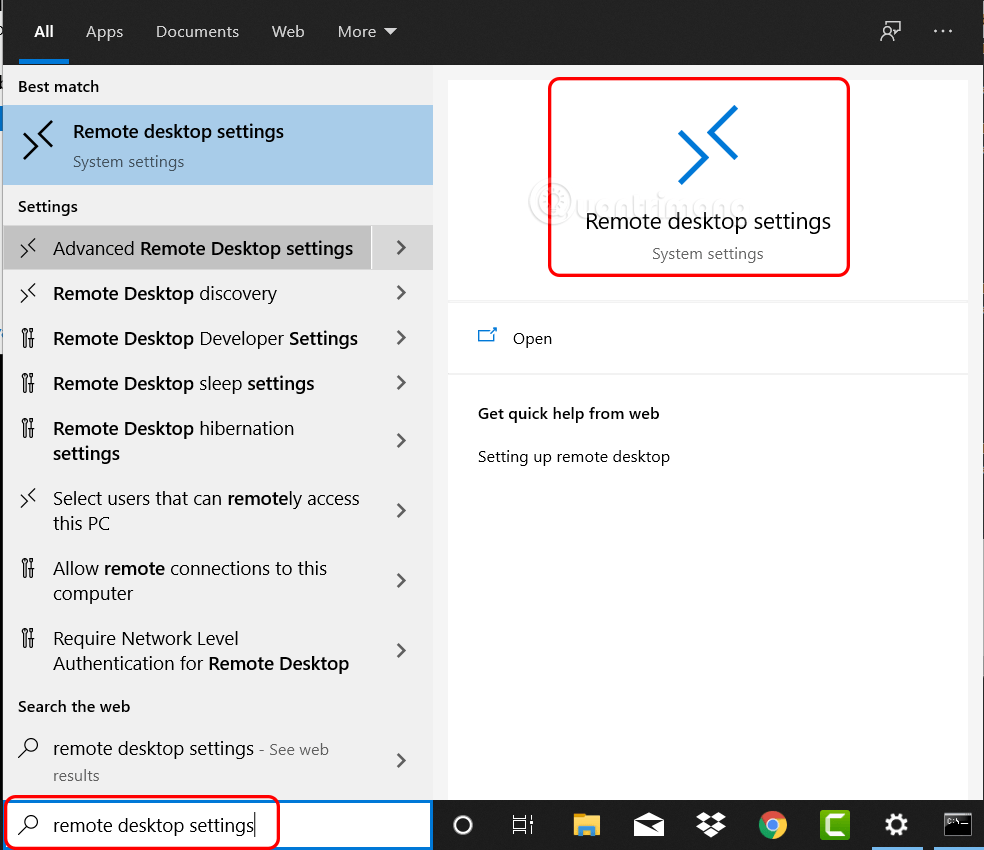
Task: Open the Mail app from the taskbar
Action: click(649, 825)
